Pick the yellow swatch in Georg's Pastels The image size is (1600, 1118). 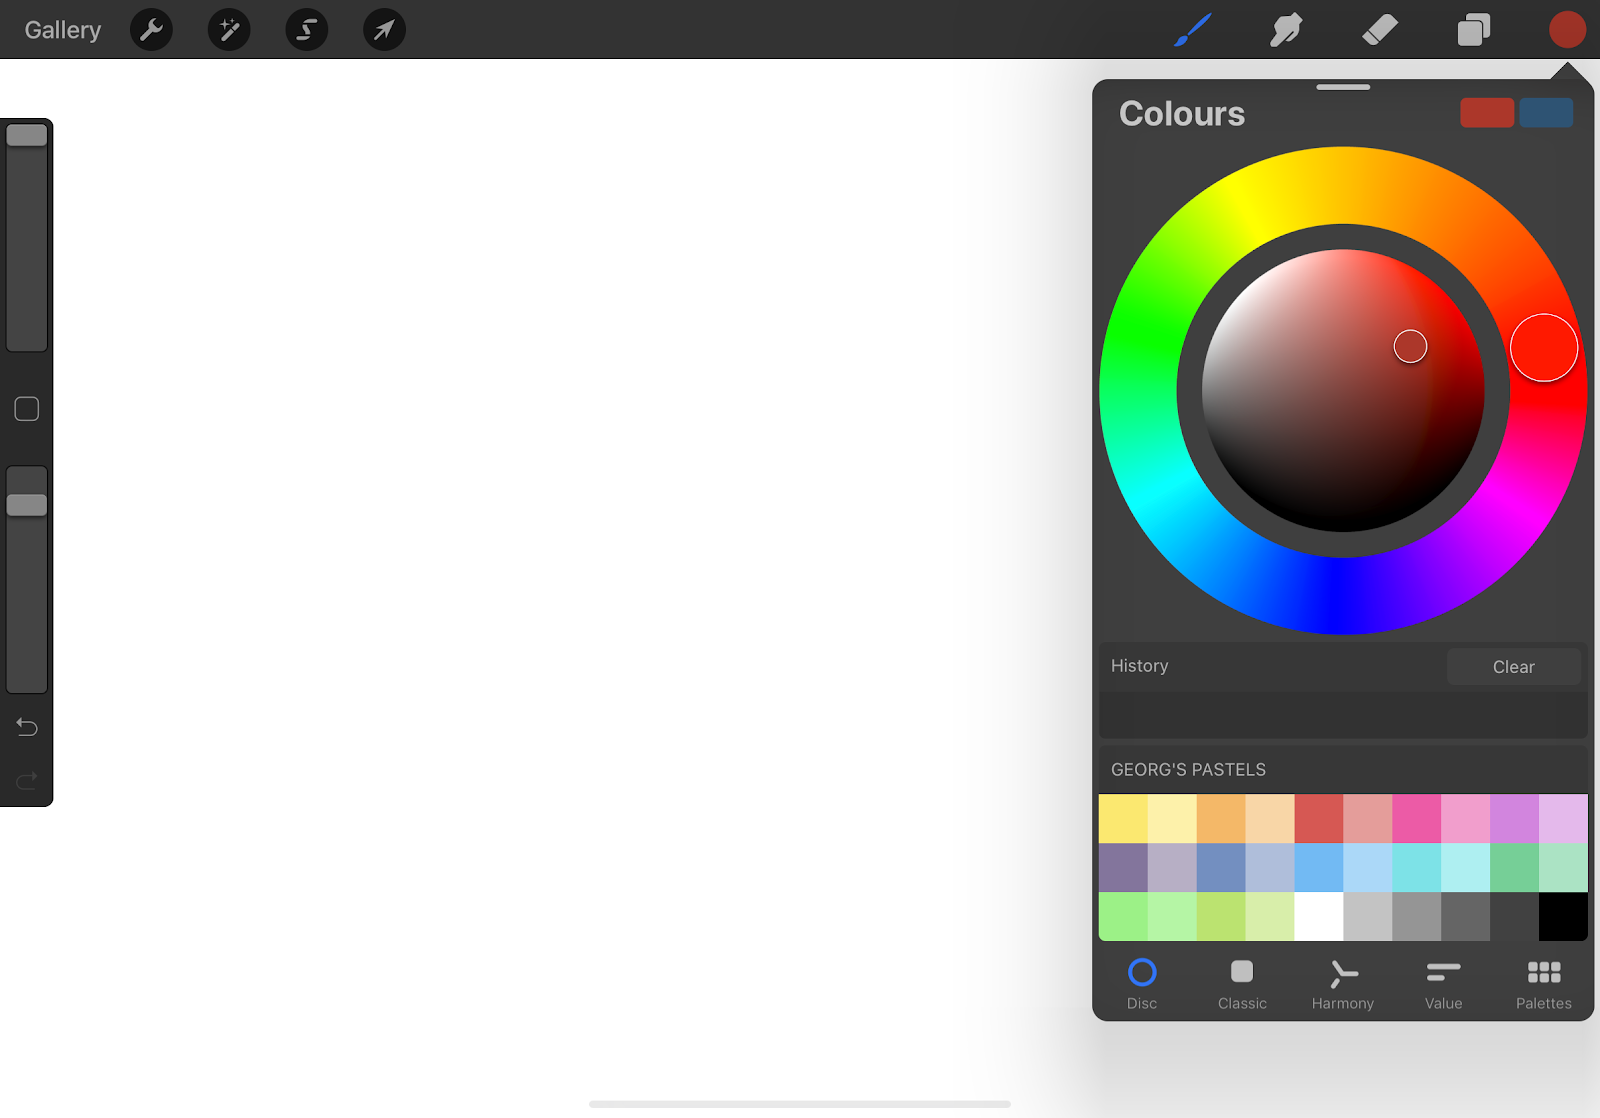[x=1123, y=819]
